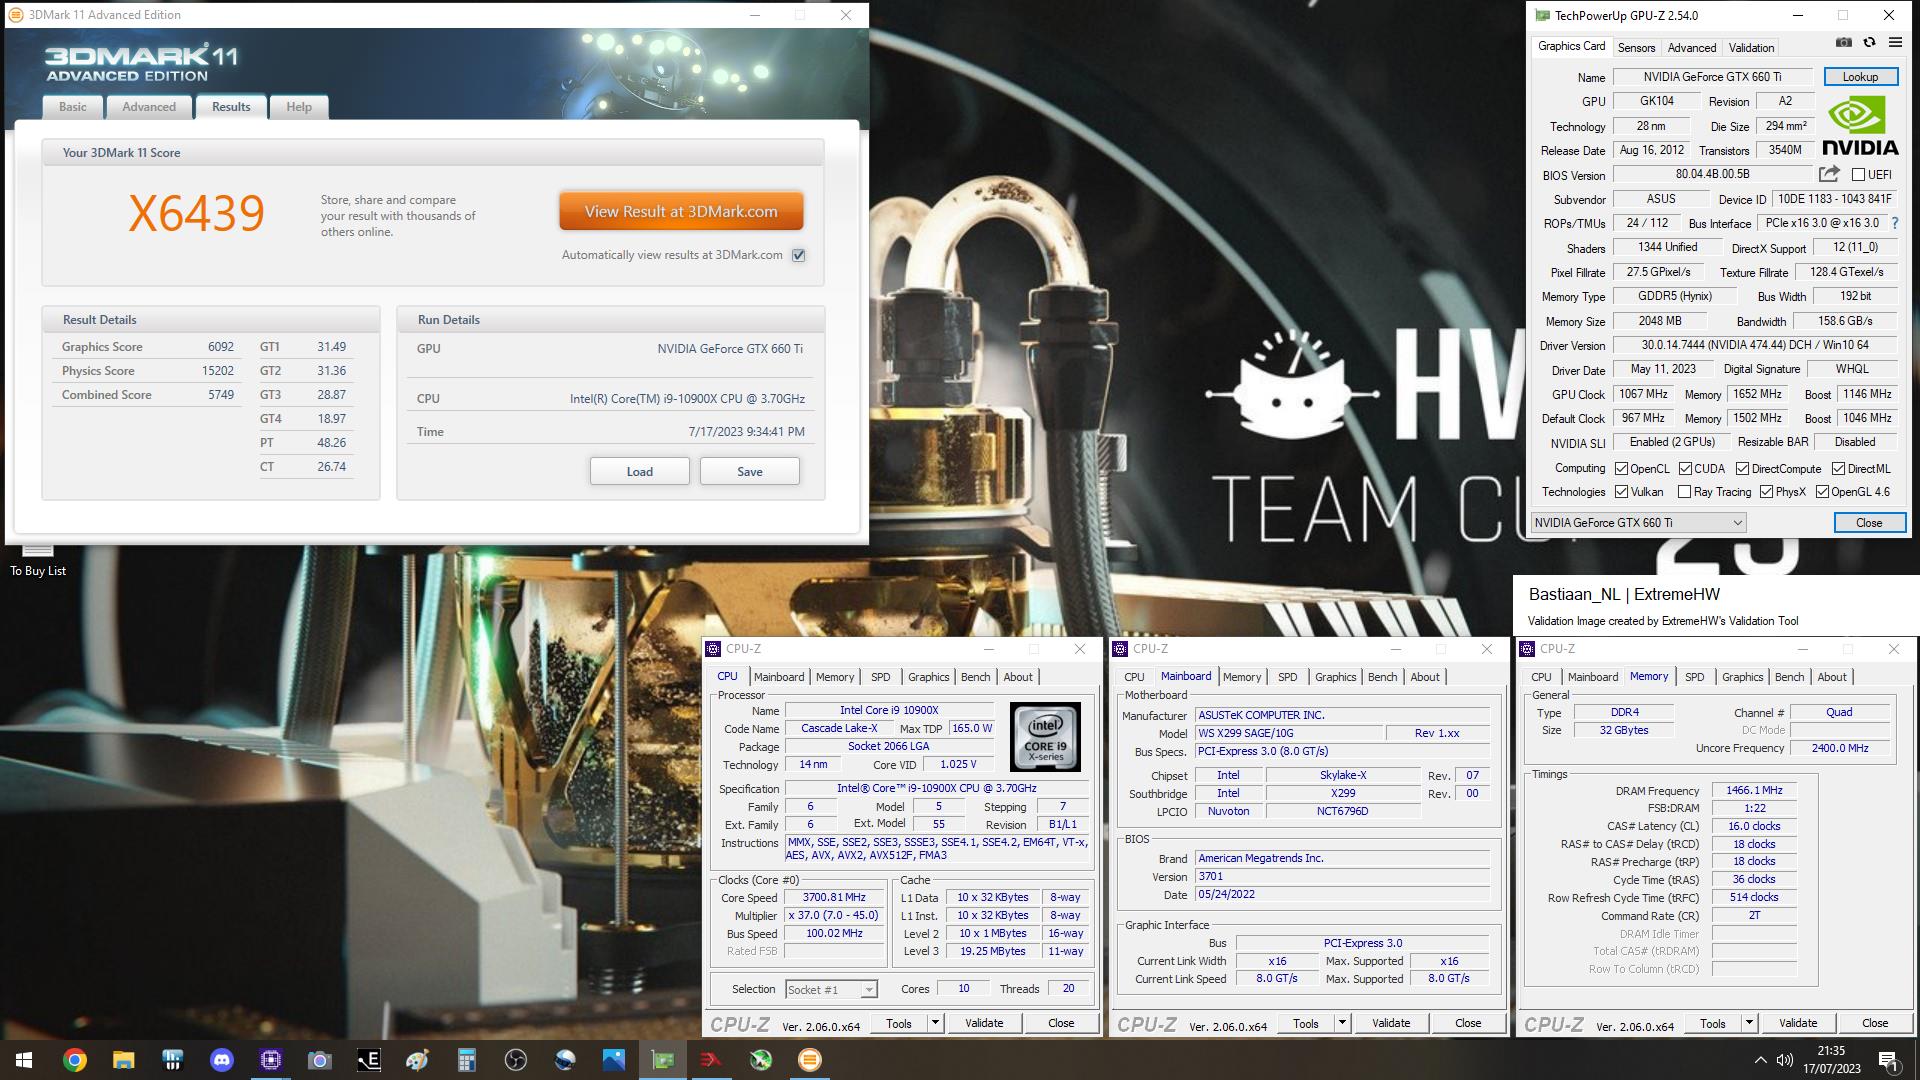The image size is (1920, 1080).
Task: Open GPU-Z Sensors tab
Action: tap(1636, 47)
